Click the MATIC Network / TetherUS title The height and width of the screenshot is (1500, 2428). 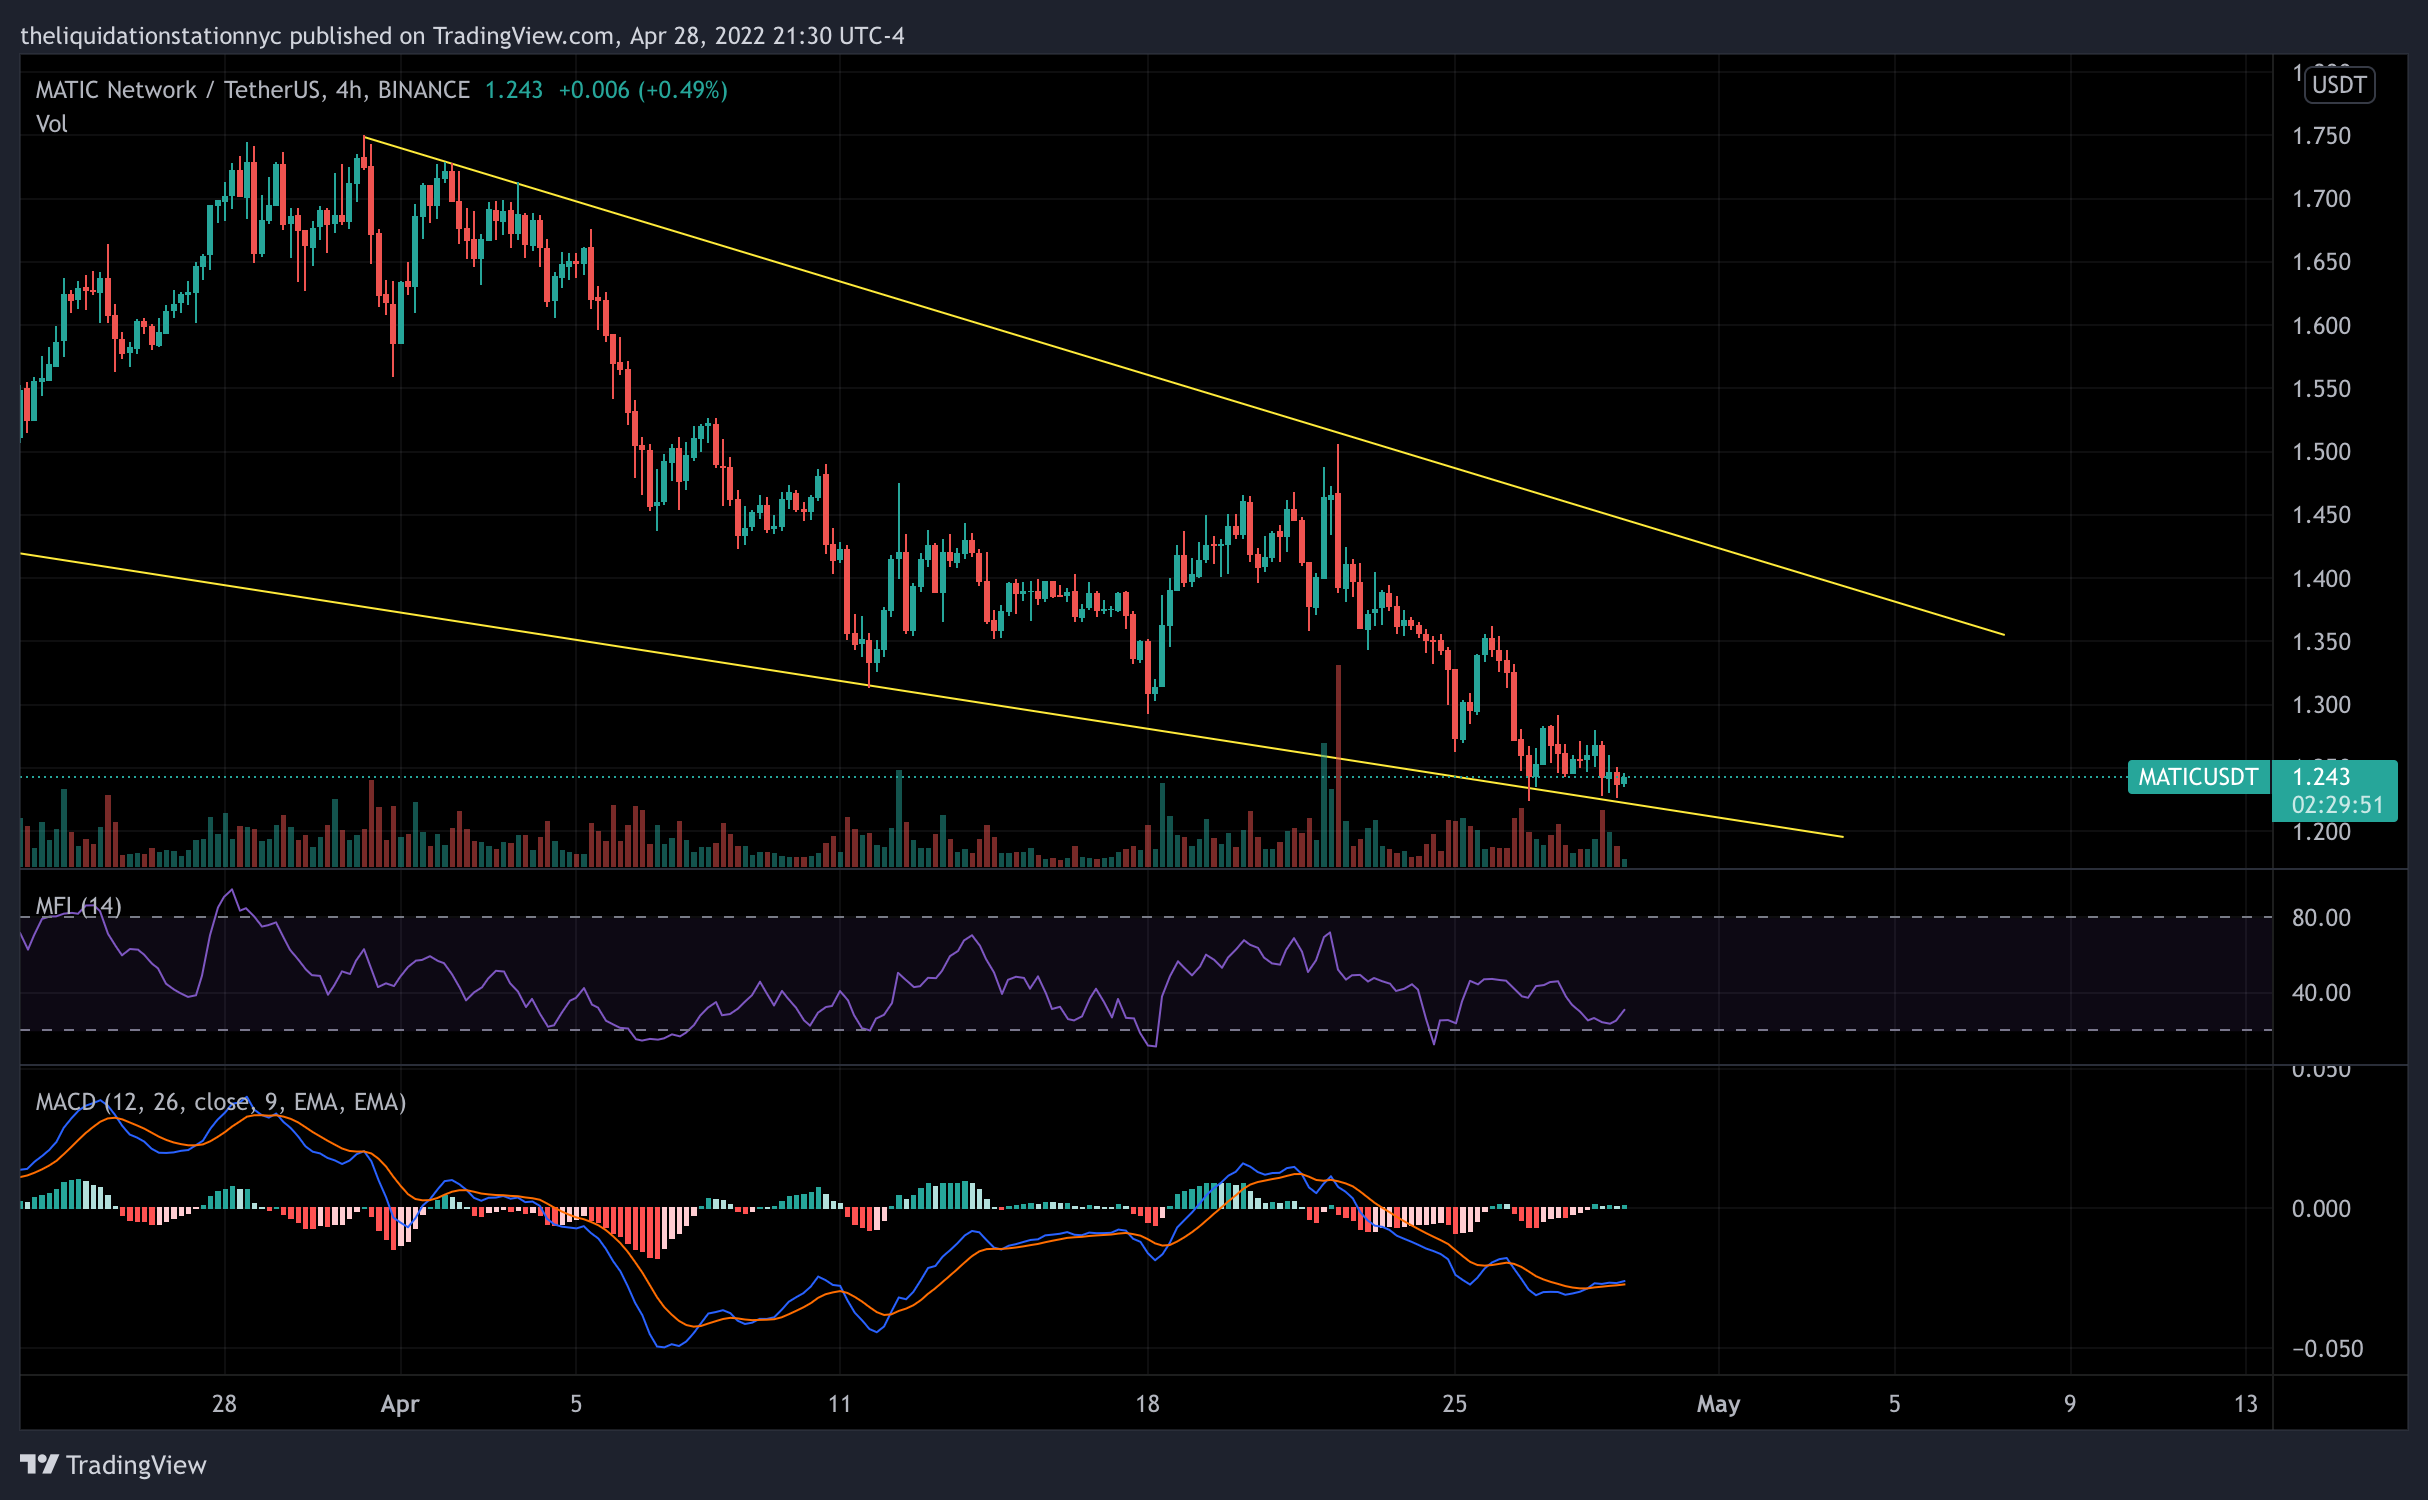coord(178,90)
